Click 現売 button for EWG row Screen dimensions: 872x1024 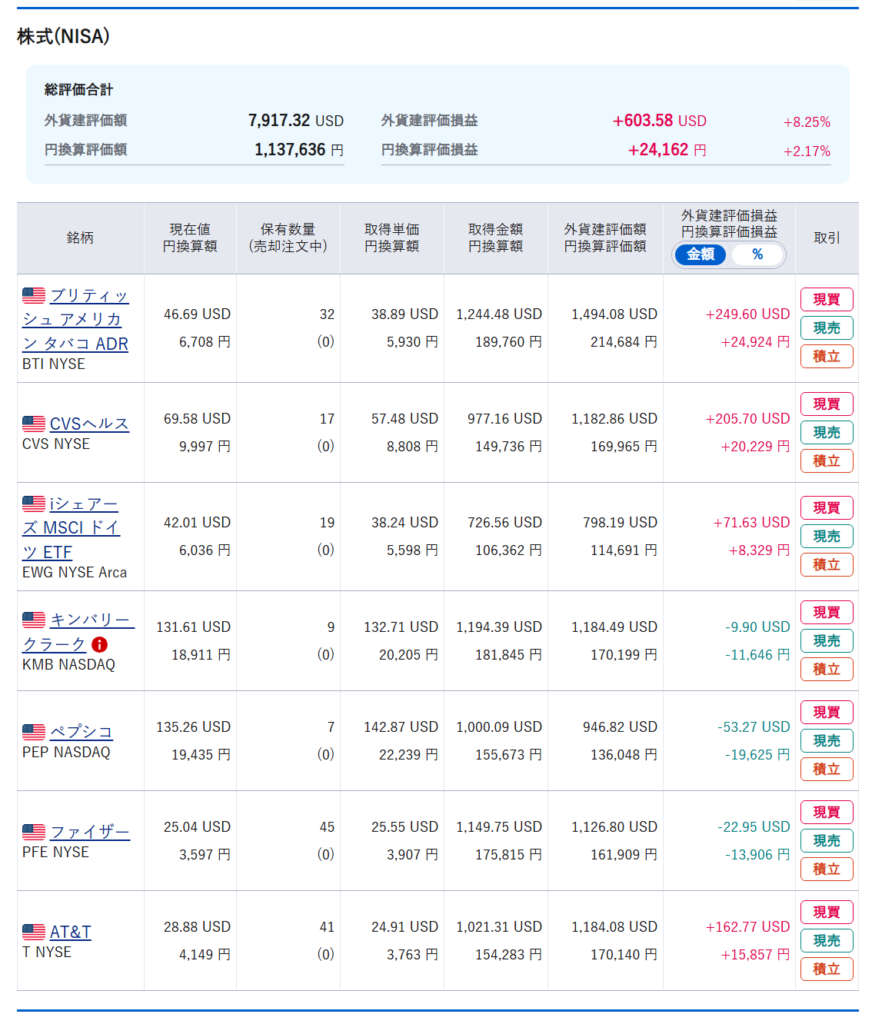pyautogui.click(x=827, y=536)
